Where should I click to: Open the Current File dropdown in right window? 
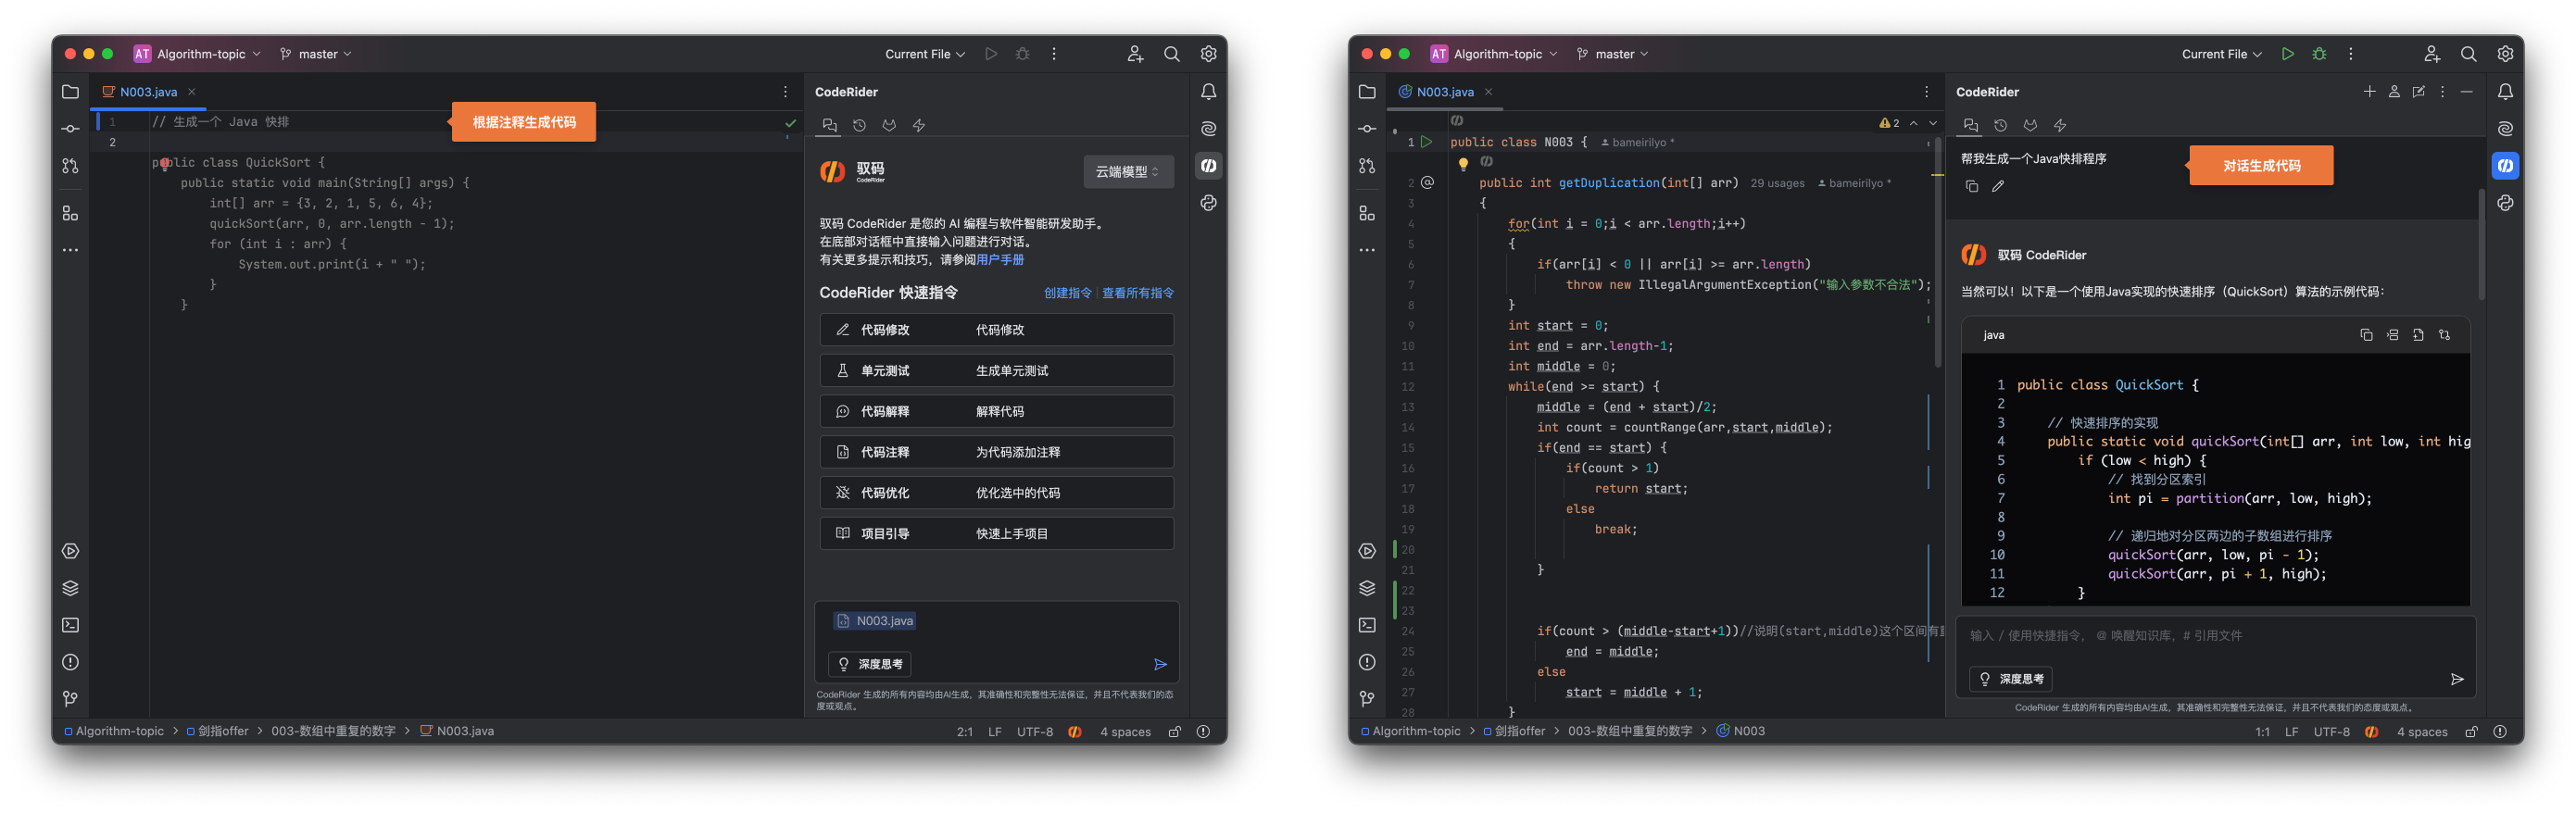click(2221, 54)
